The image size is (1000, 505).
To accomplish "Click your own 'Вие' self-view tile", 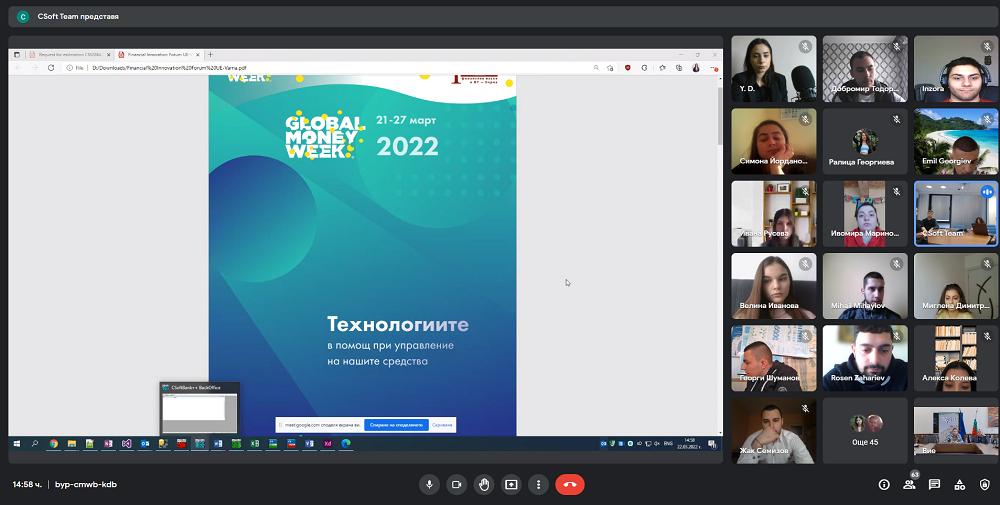I will click(956, 431).
